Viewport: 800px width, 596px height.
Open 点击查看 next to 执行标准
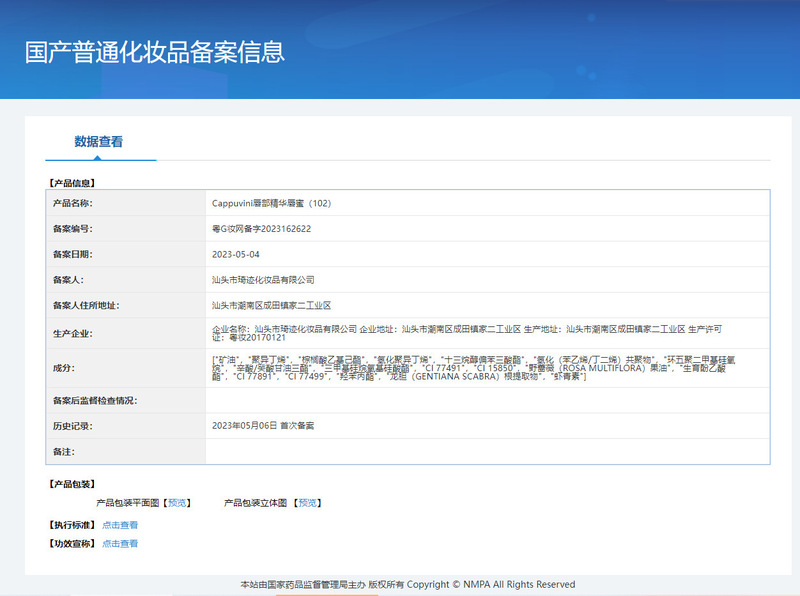[x=120, y=525]
